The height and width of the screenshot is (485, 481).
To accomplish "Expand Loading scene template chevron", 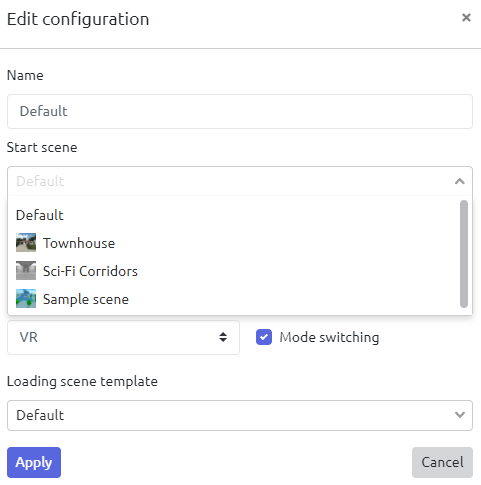I will tap(460, 415).
